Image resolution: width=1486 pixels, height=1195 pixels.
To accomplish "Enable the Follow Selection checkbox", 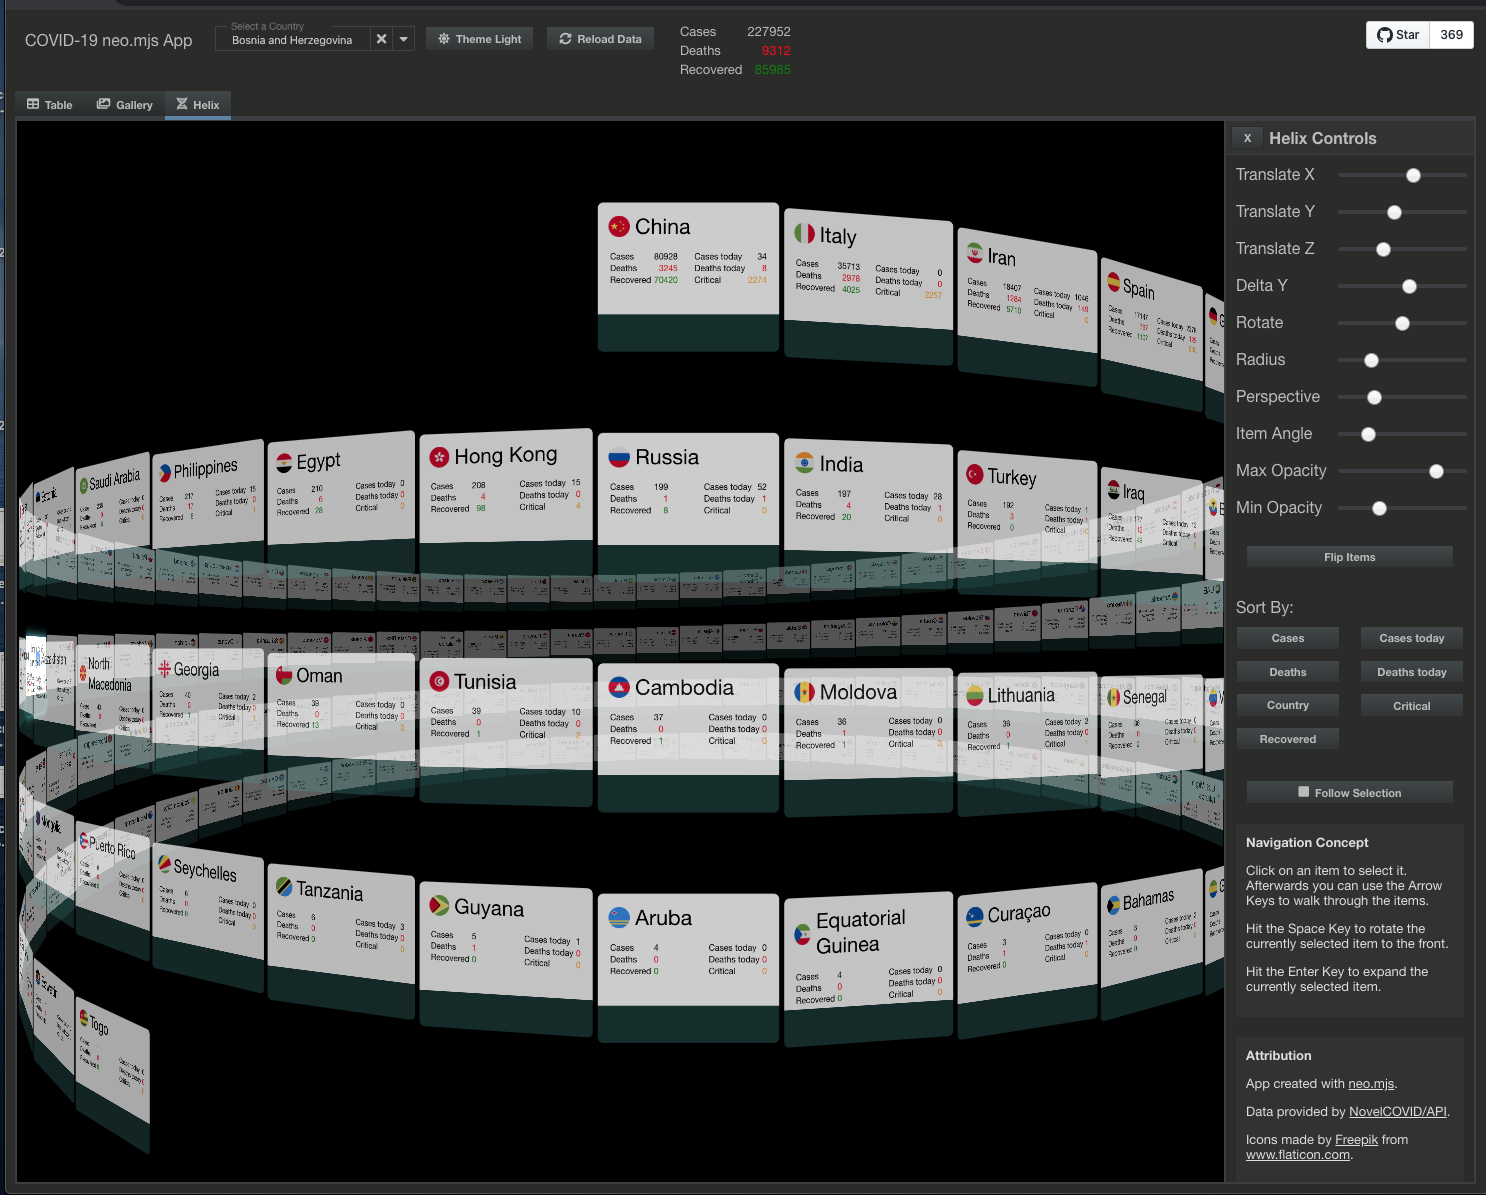I will [x=1303, y=792].
